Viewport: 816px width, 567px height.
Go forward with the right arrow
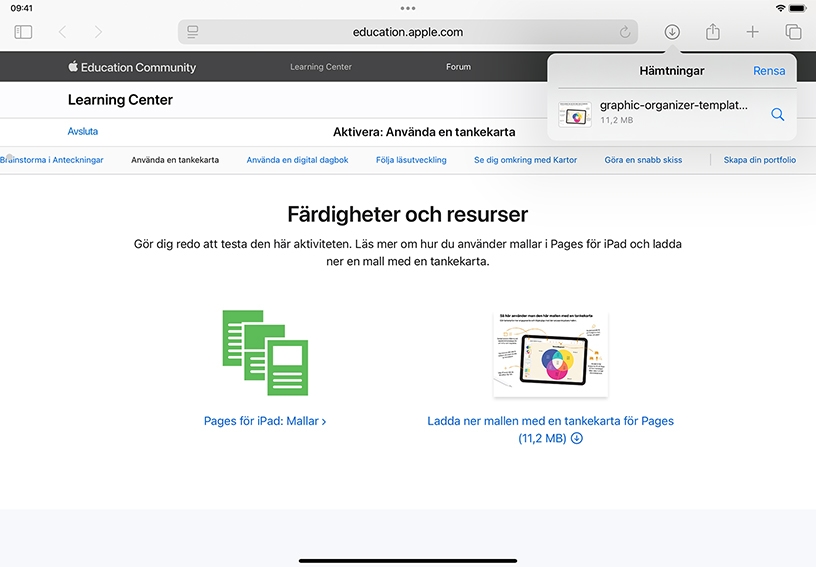click(98, 32)
